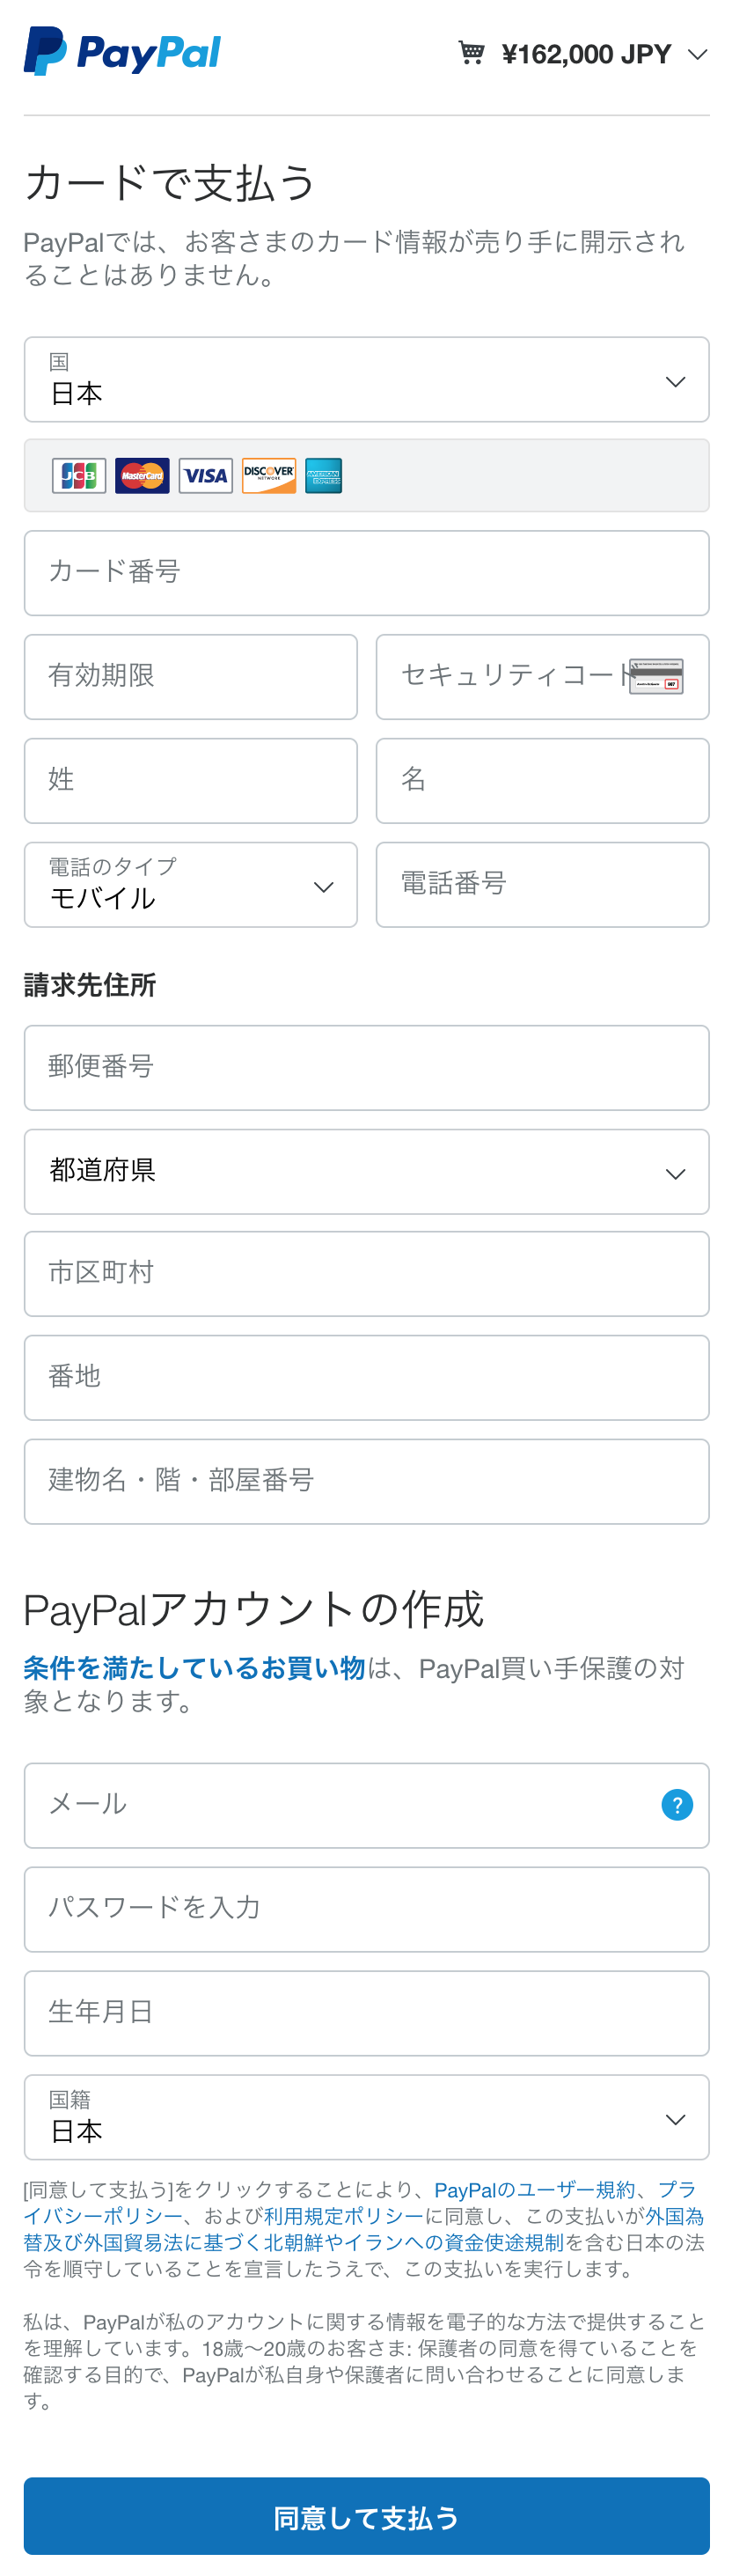Image resolution: width=732 pixels, height=2576 pixels.
Task: Expand the ¥162,000 JPY cart summary
Action: click(x=584, y=53)
